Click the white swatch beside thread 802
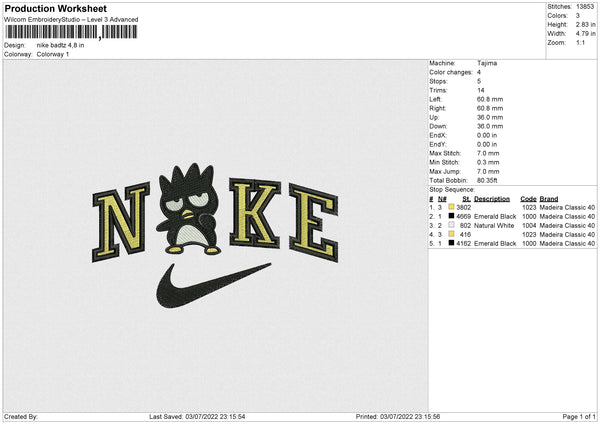This screenshot has width=600, height=424. [x=451, y=225]
